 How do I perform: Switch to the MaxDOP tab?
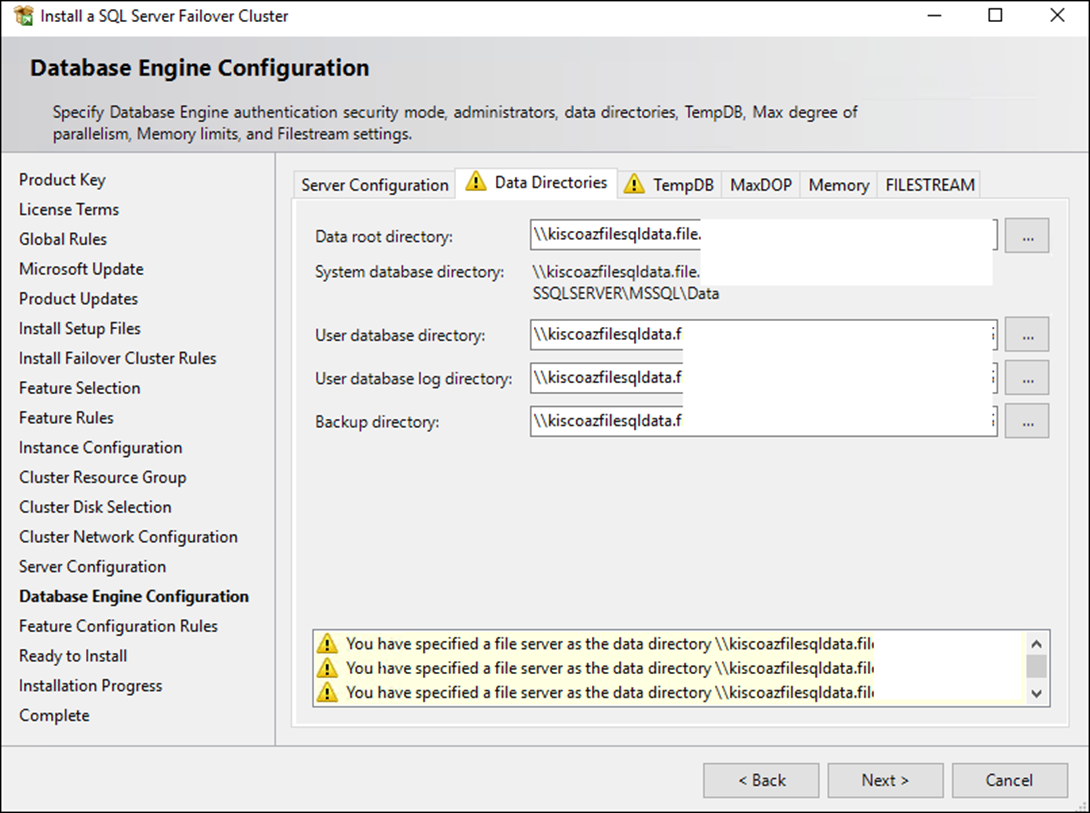pos(760,185)
